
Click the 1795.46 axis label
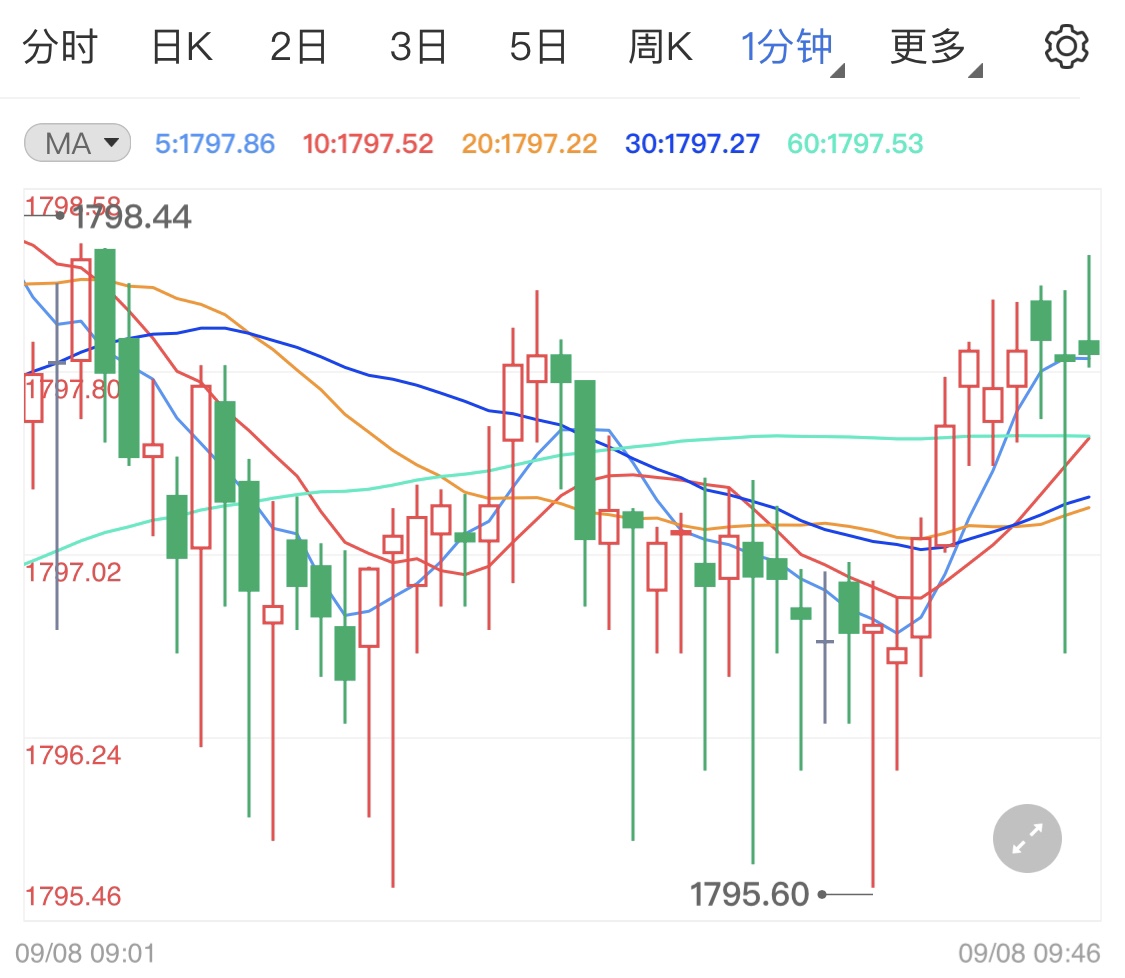pyautogui.click(x=72, y=896)
